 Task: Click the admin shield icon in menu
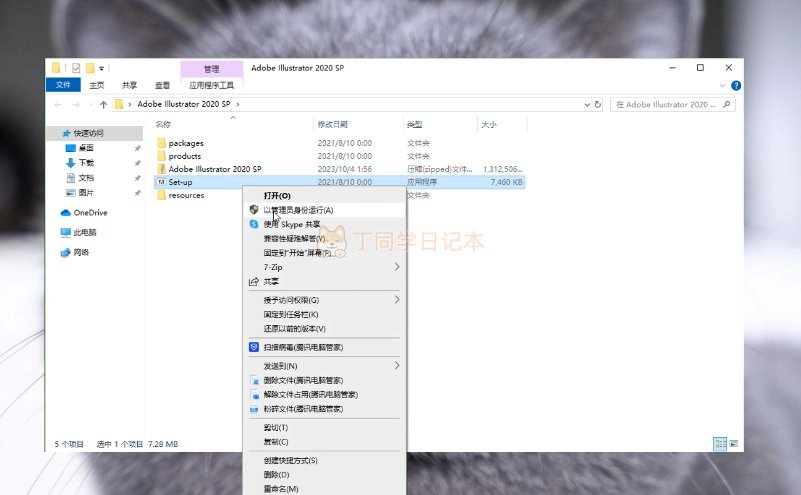tap(254, 209)
